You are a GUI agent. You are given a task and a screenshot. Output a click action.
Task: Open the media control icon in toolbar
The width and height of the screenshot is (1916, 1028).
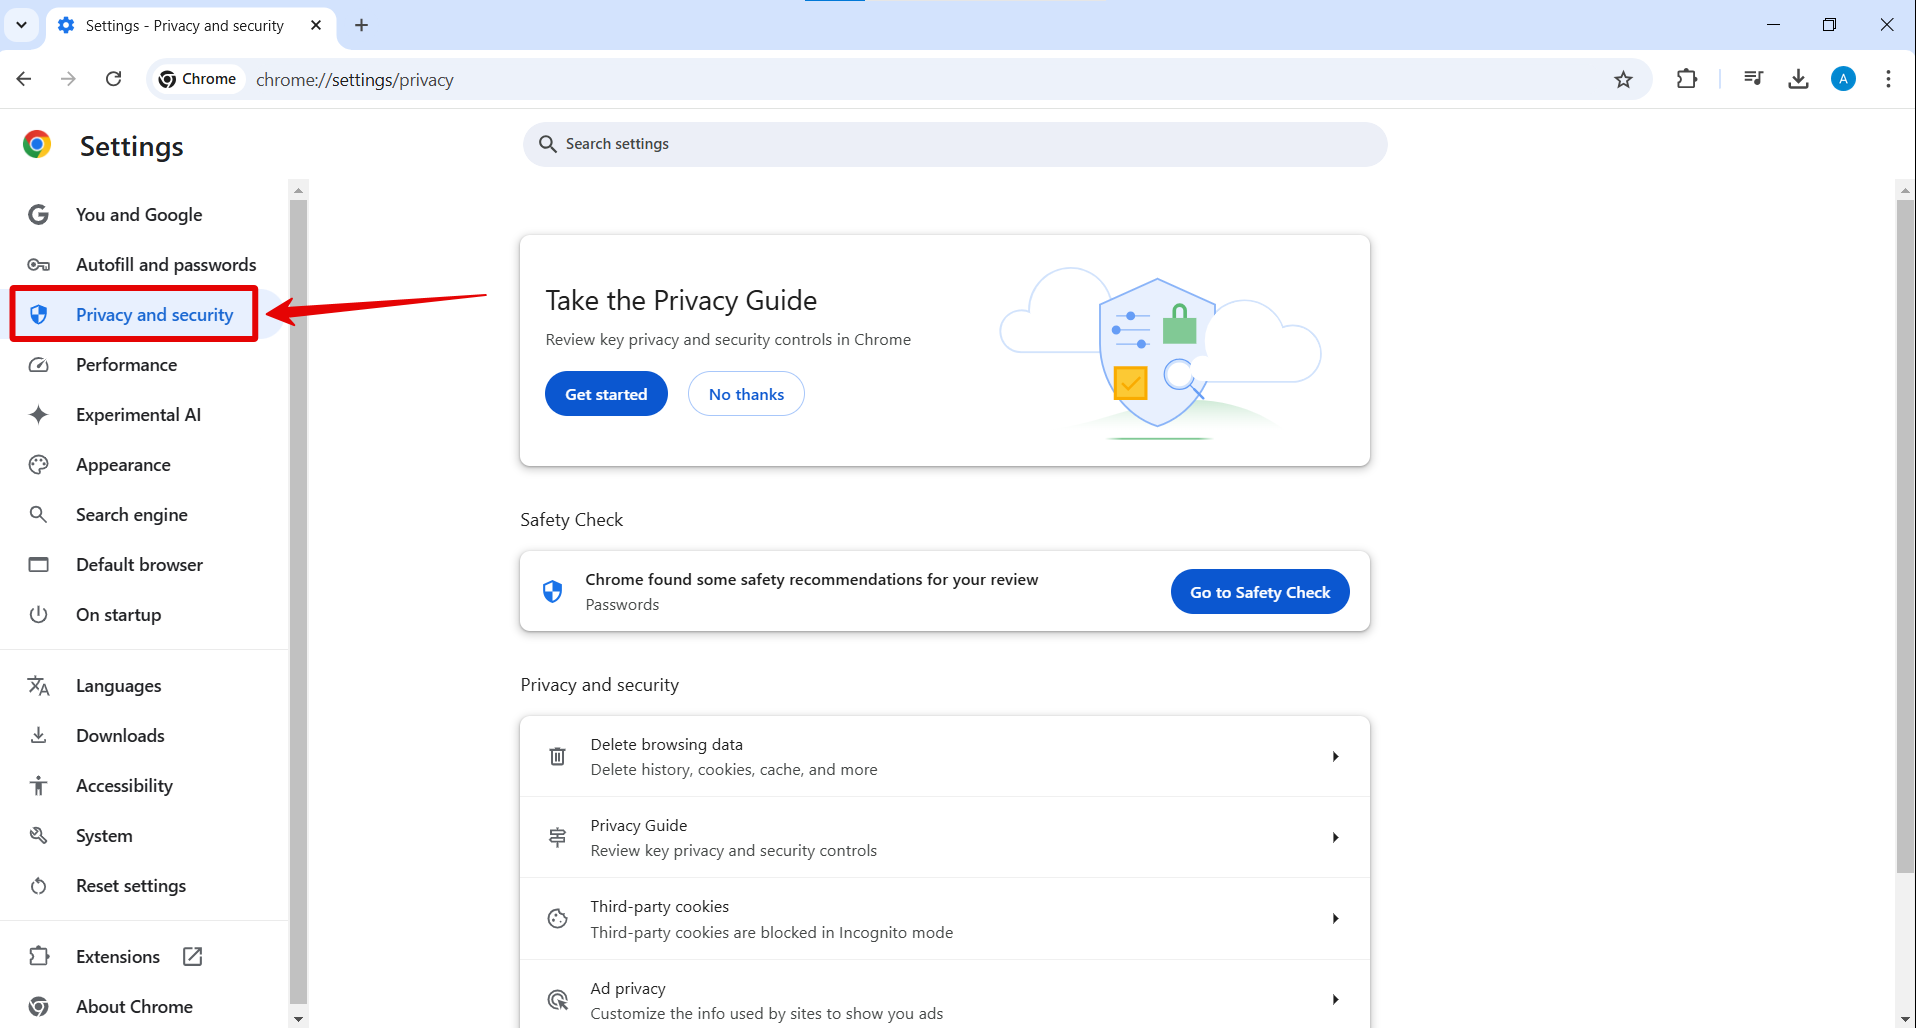coord(1753,79)
